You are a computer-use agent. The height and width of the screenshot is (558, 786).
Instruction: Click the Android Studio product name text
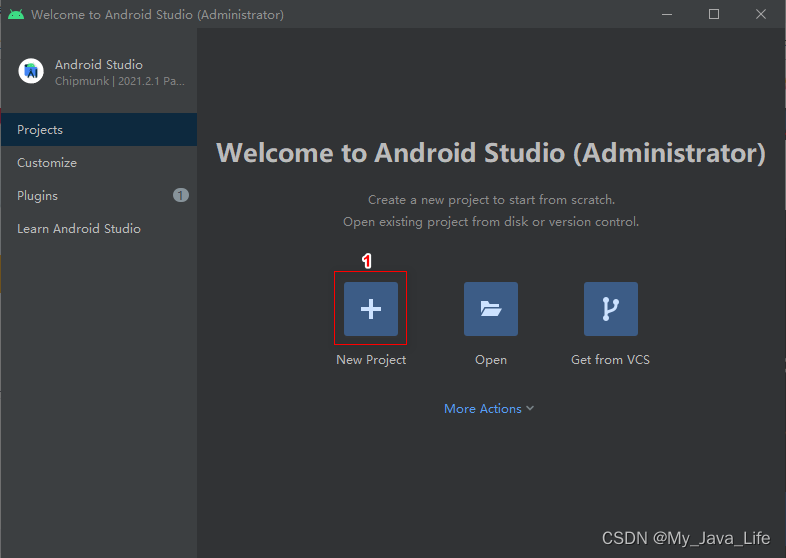pyautogui.click(x=99, y=65)
